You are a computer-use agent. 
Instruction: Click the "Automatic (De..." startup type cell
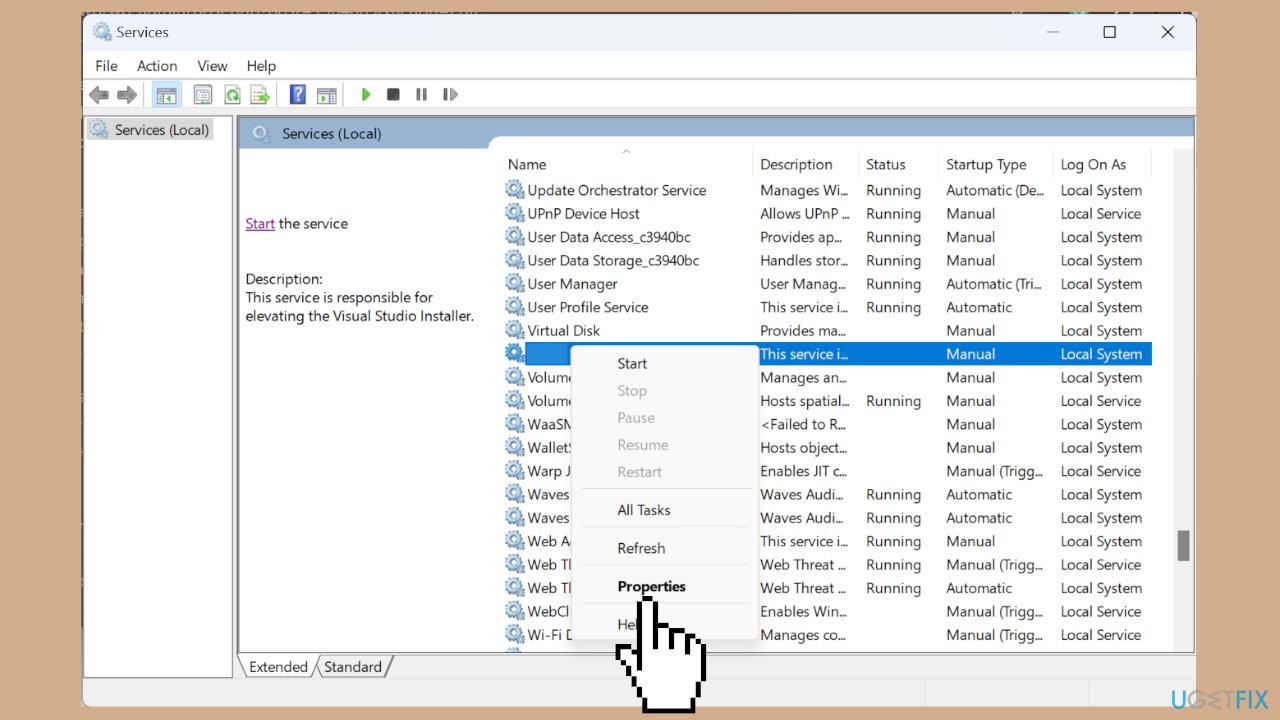point(995,190)
